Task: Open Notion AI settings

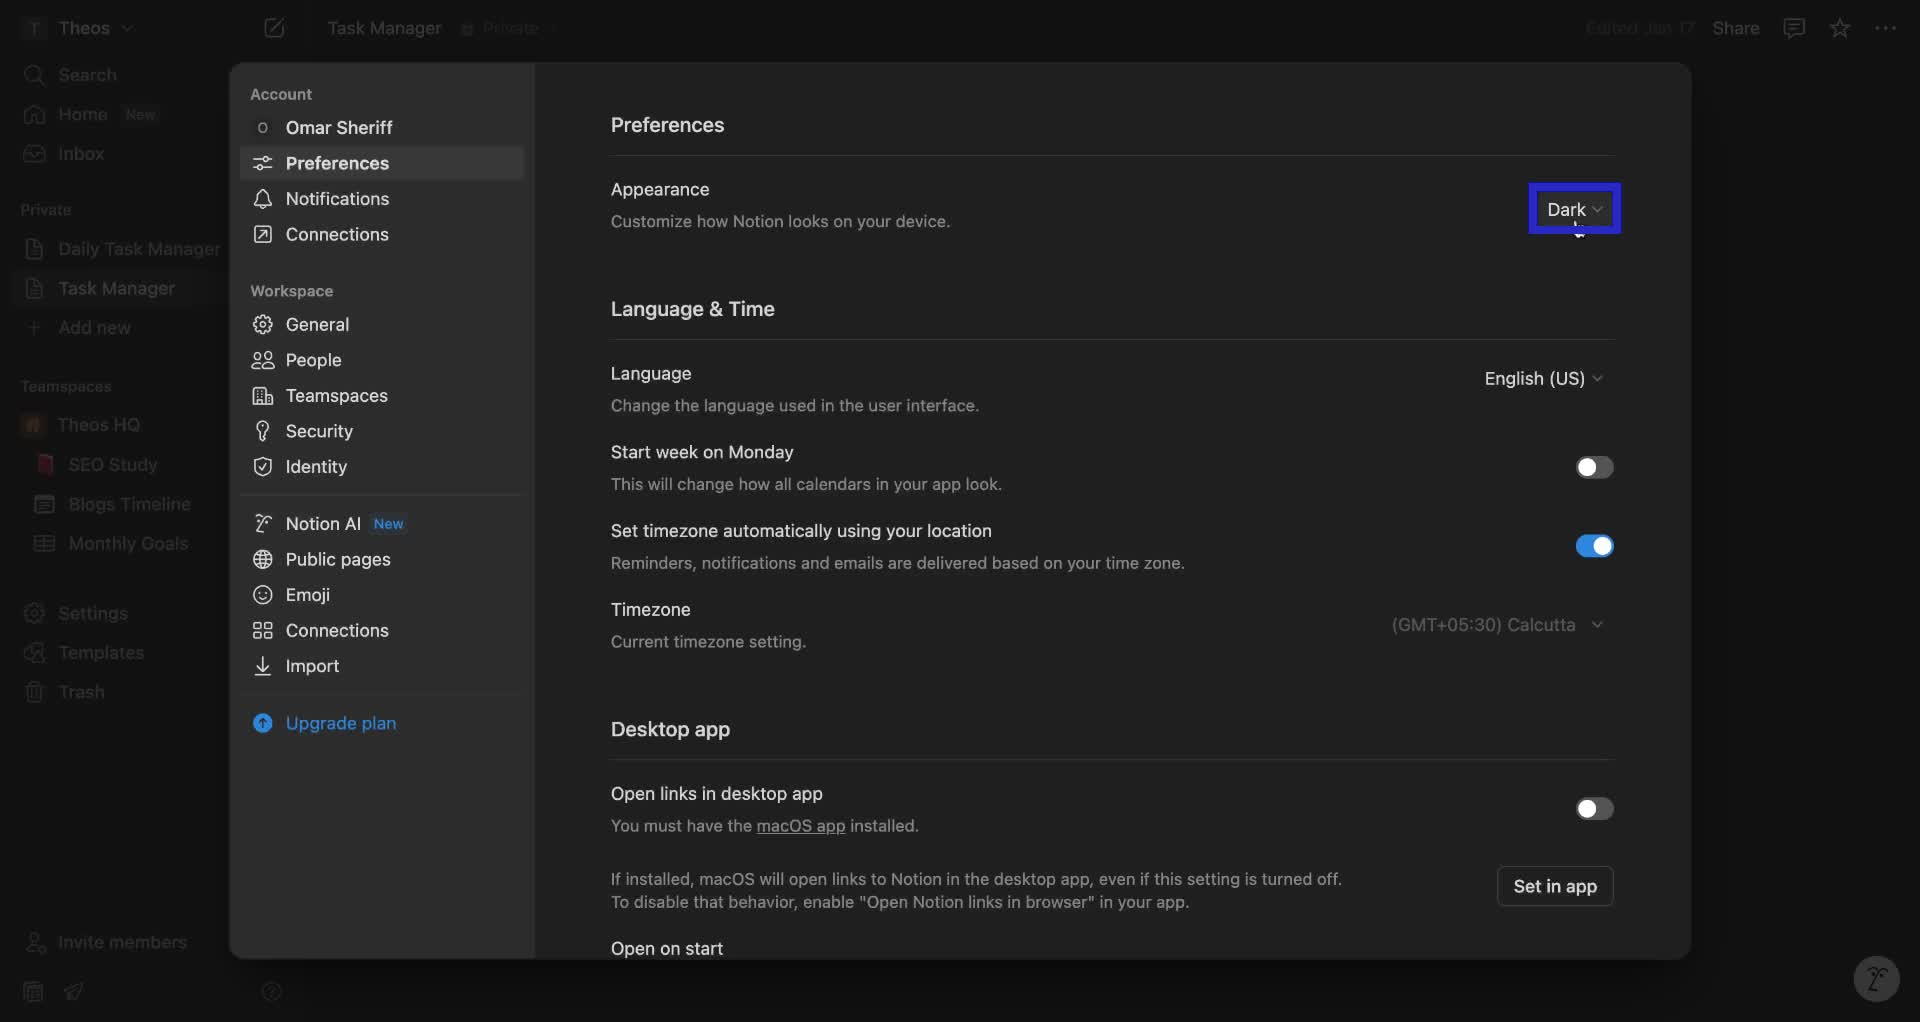Action: tap(321, 523)
